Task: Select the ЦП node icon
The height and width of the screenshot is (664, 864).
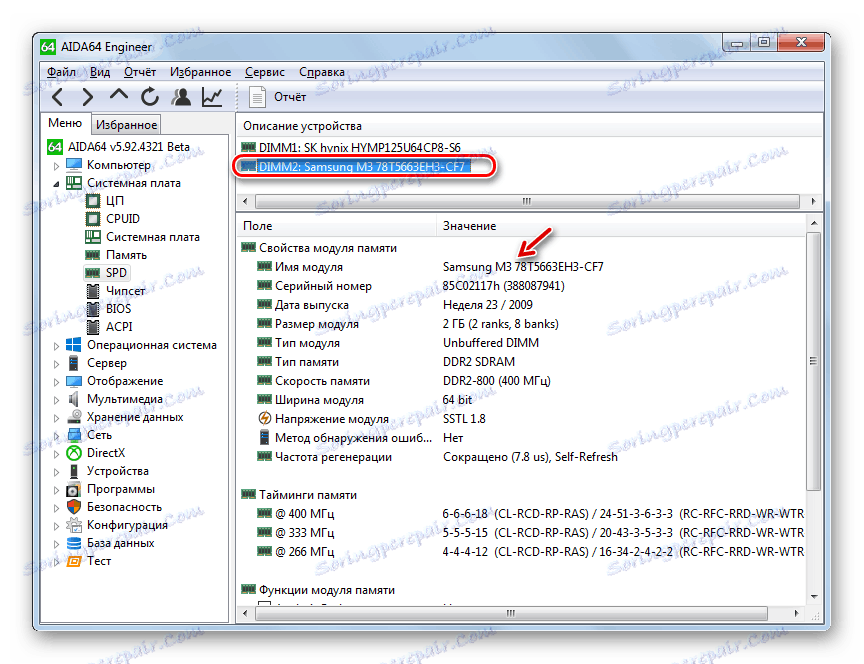Action: click(x=93, y=201)
